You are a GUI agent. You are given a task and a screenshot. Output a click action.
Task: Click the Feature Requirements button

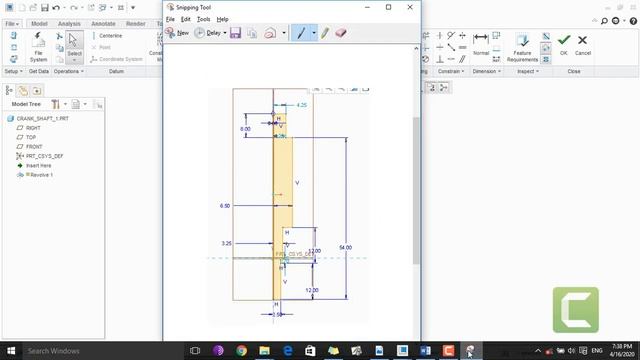[x=522, y=48]
